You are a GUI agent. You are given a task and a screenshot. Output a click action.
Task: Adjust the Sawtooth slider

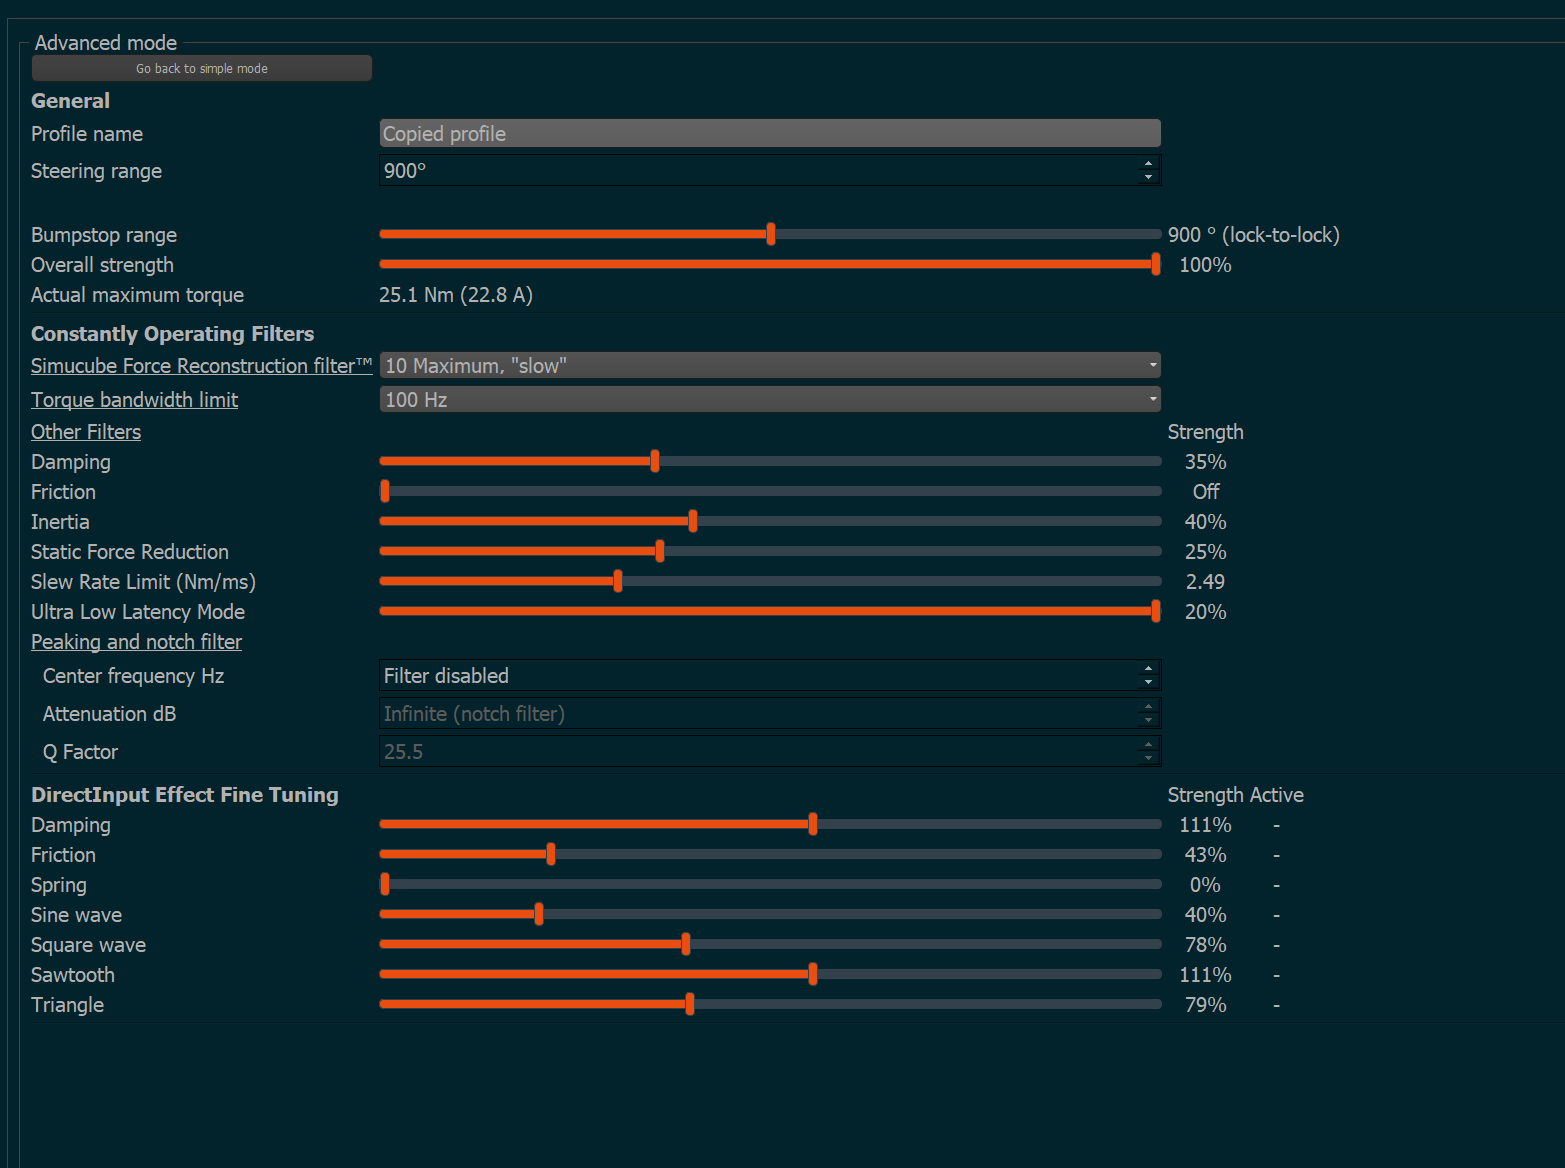coord(770,974)
